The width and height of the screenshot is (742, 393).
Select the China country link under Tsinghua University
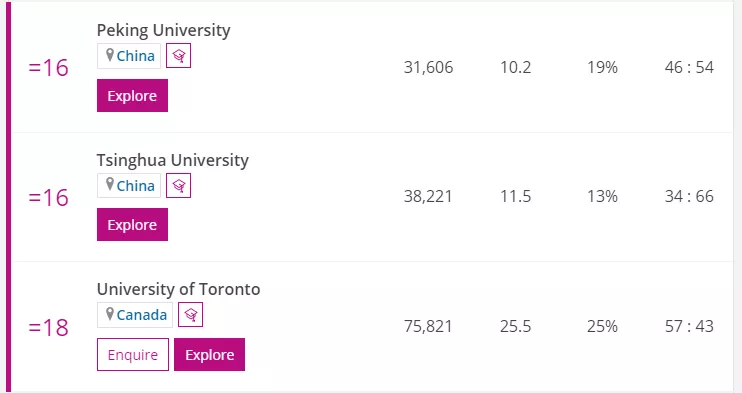(136, 186)
